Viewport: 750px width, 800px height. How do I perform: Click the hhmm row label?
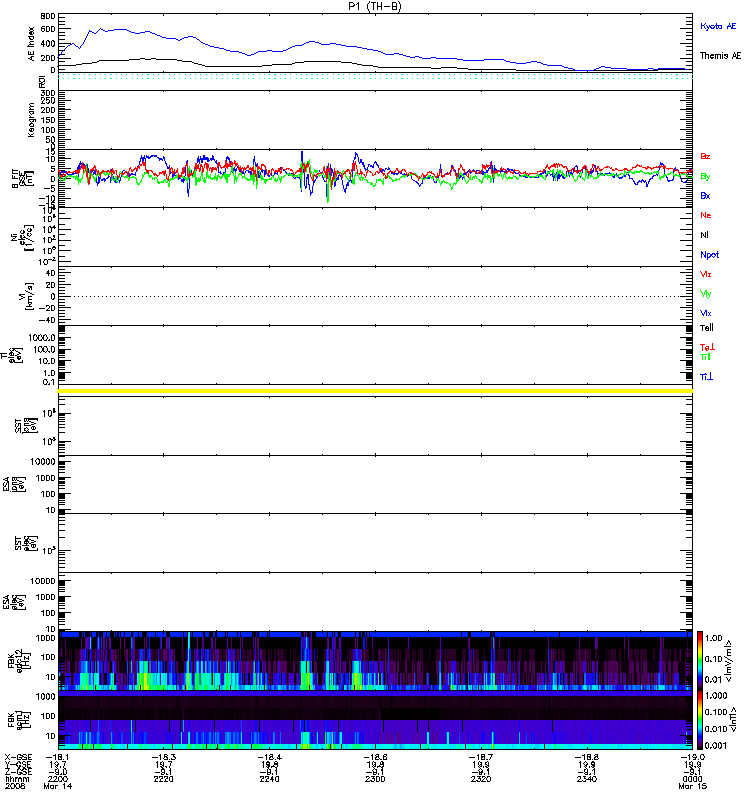click(x=17, y=779)
